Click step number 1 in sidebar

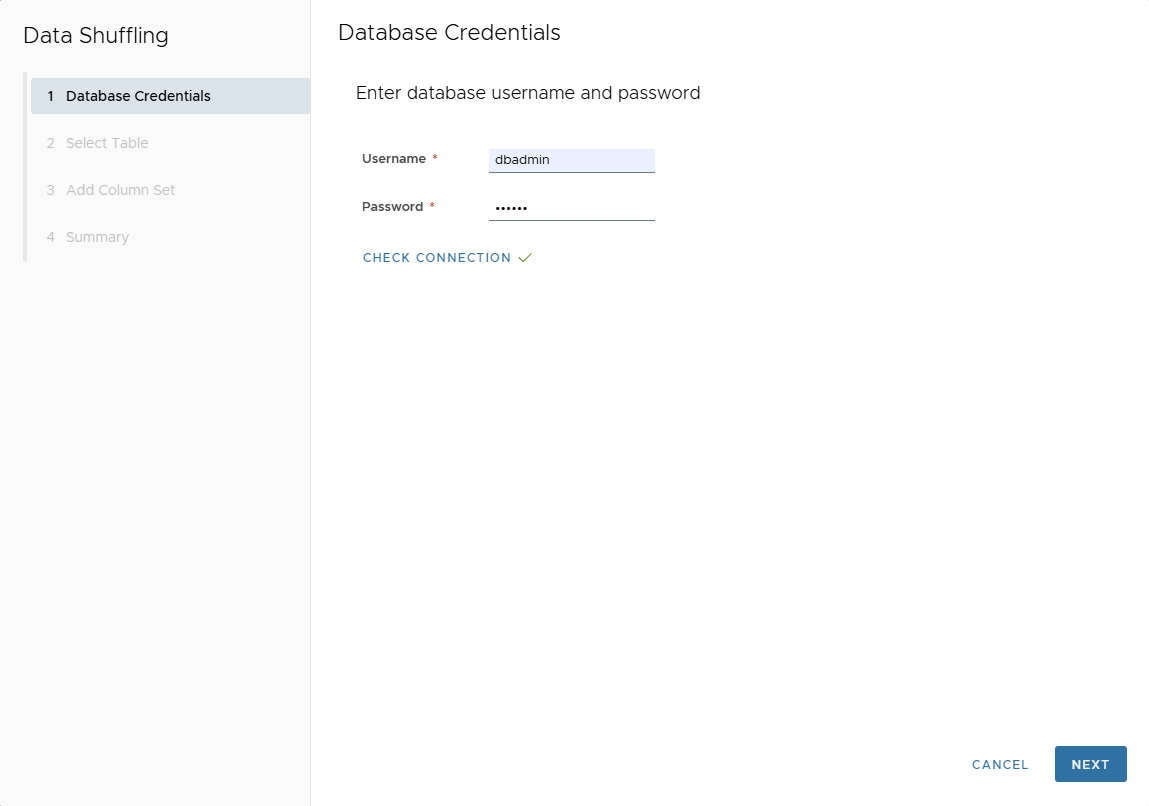click(x=50, y=96)
